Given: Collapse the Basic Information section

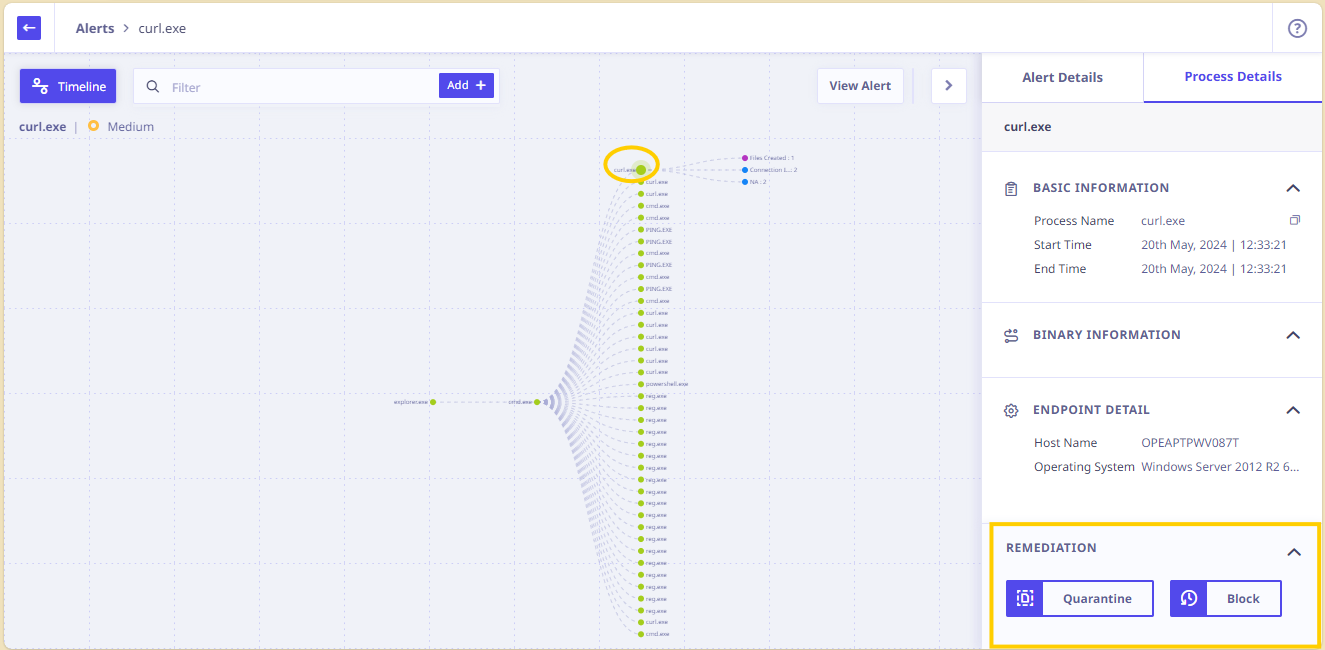Looking at the screenshot, I should (x=1293, y=188).
